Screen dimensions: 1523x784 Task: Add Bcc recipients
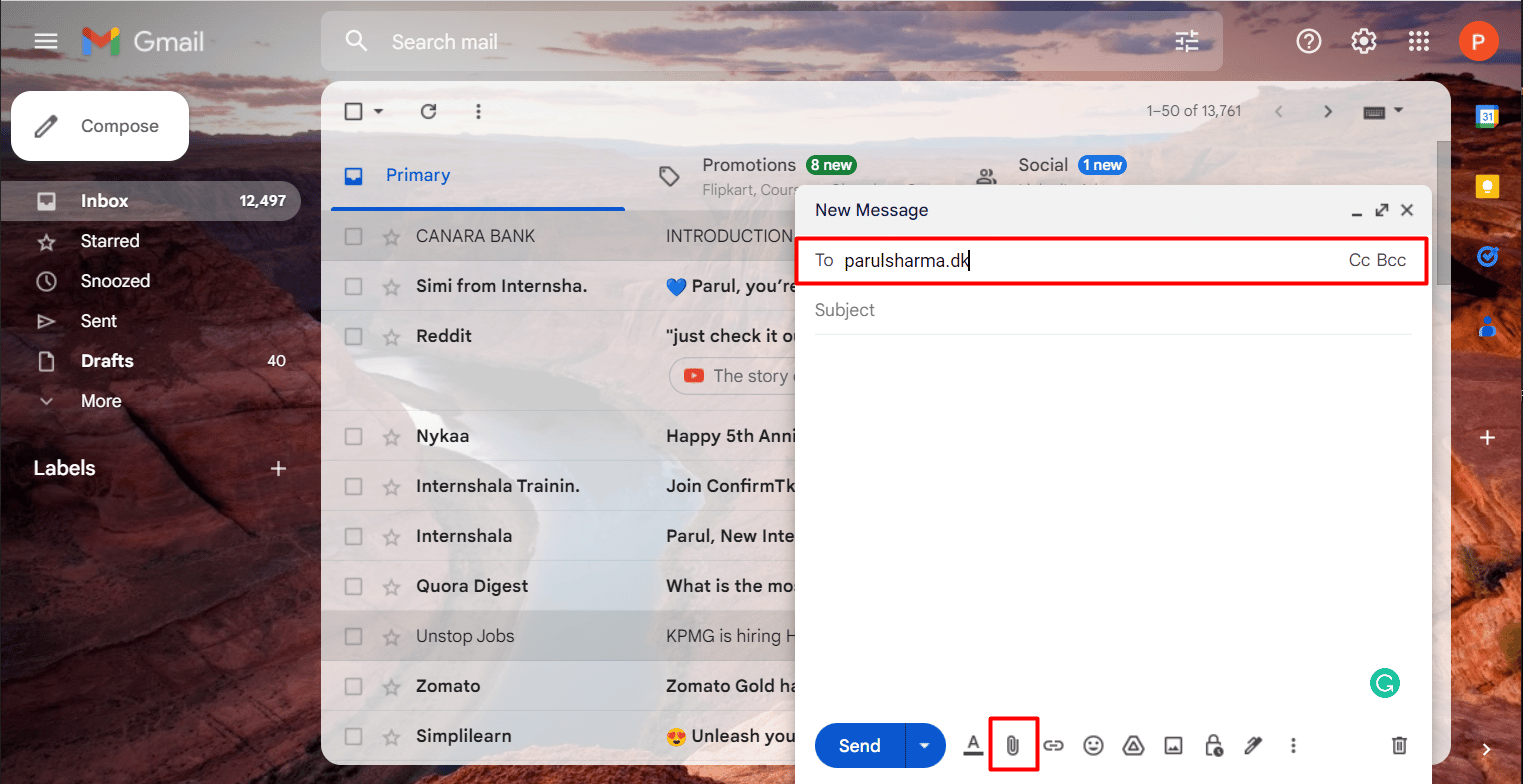[1391, 260]
